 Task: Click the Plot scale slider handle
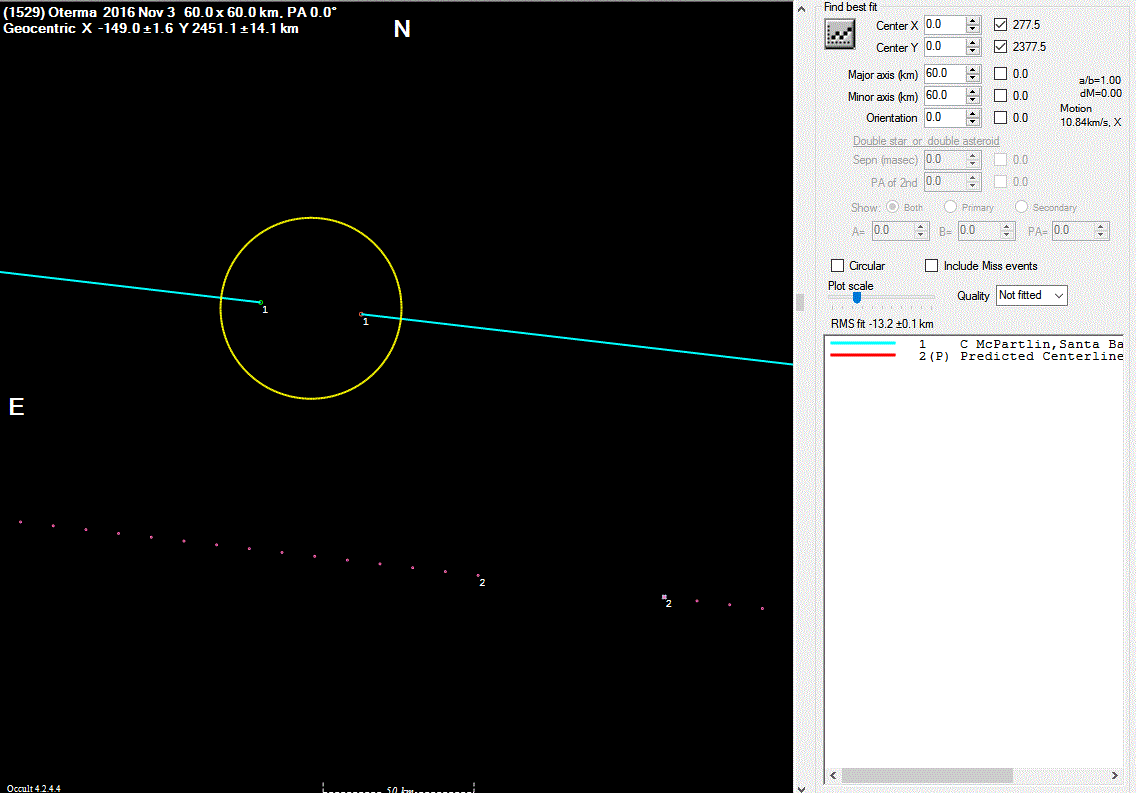coord(857,297)
